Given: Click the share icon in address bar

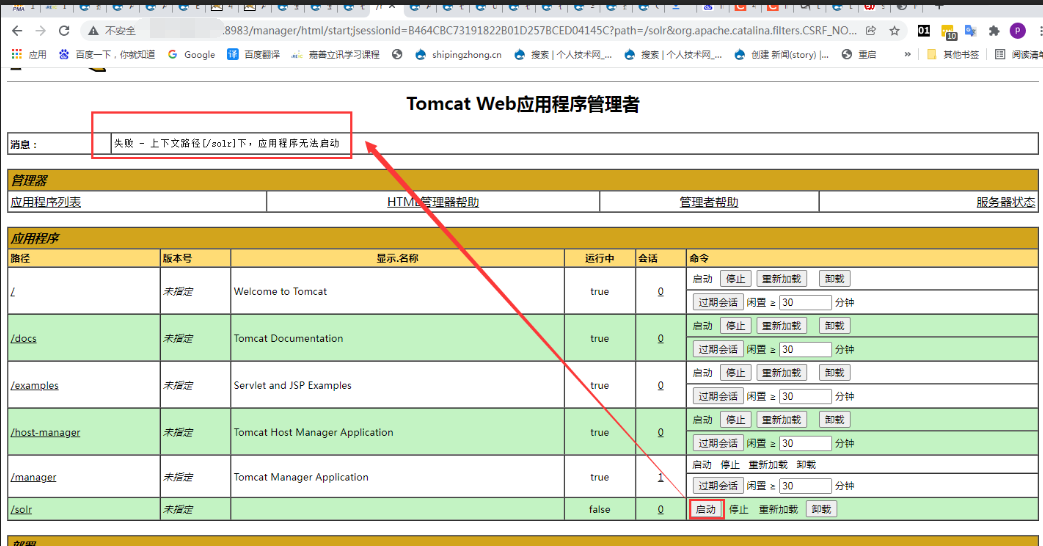Looking at the screenshot, I should tap(871, 31).
